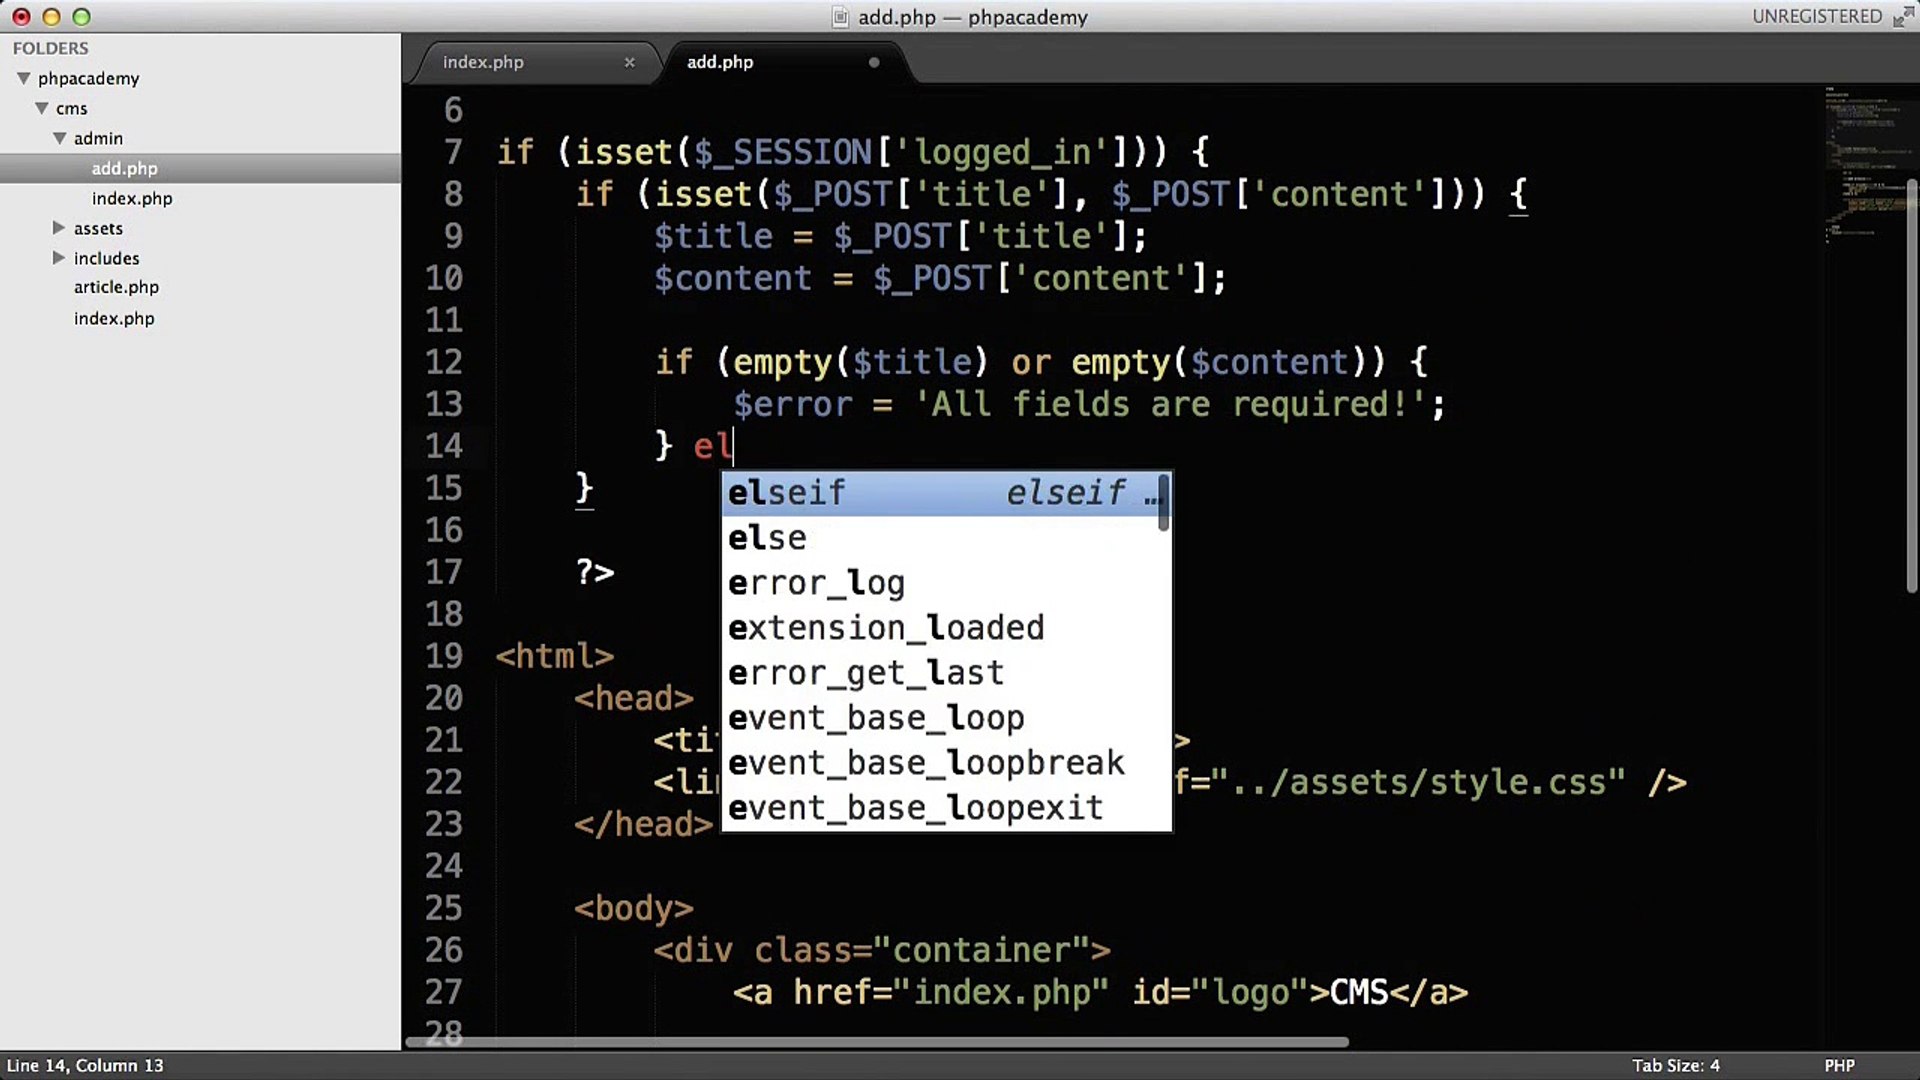Select the phpacademy folder label

(88, 78)
